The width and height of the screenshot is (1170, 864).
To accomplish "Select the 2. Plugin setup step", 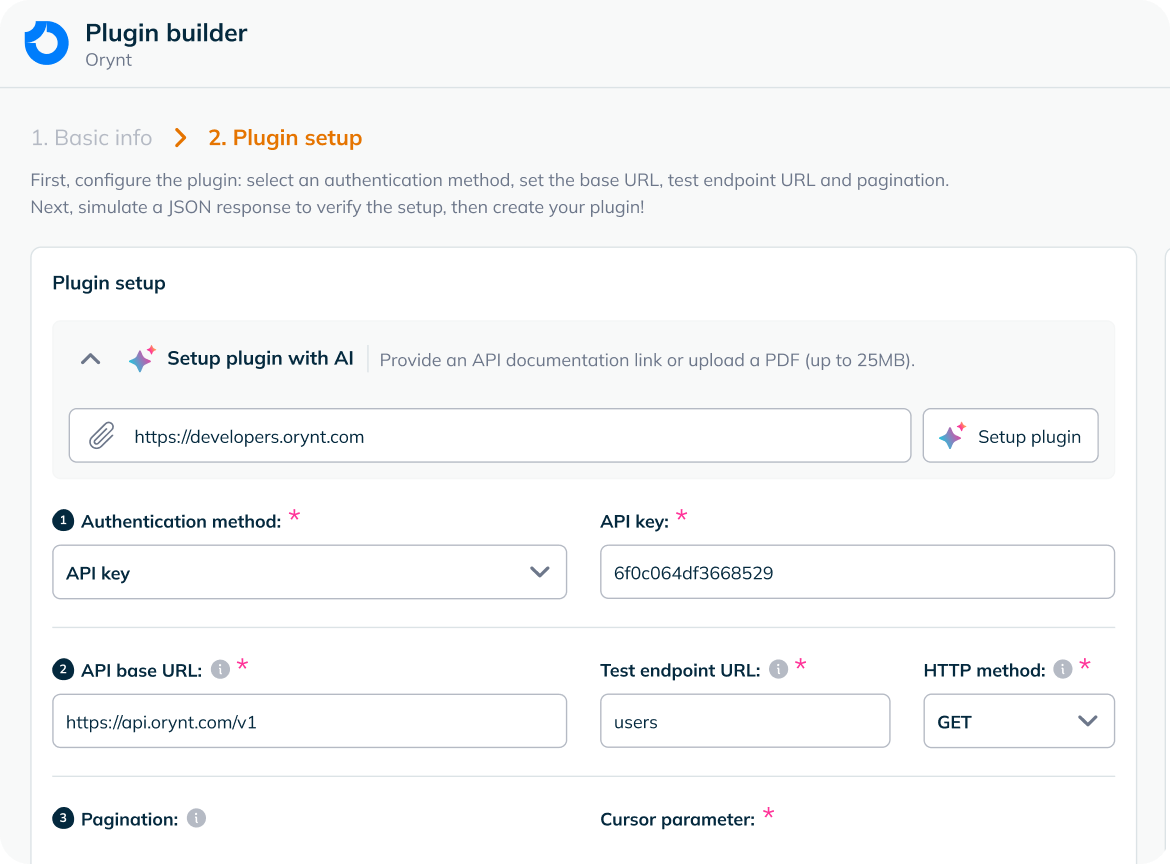I will (285, 138).
